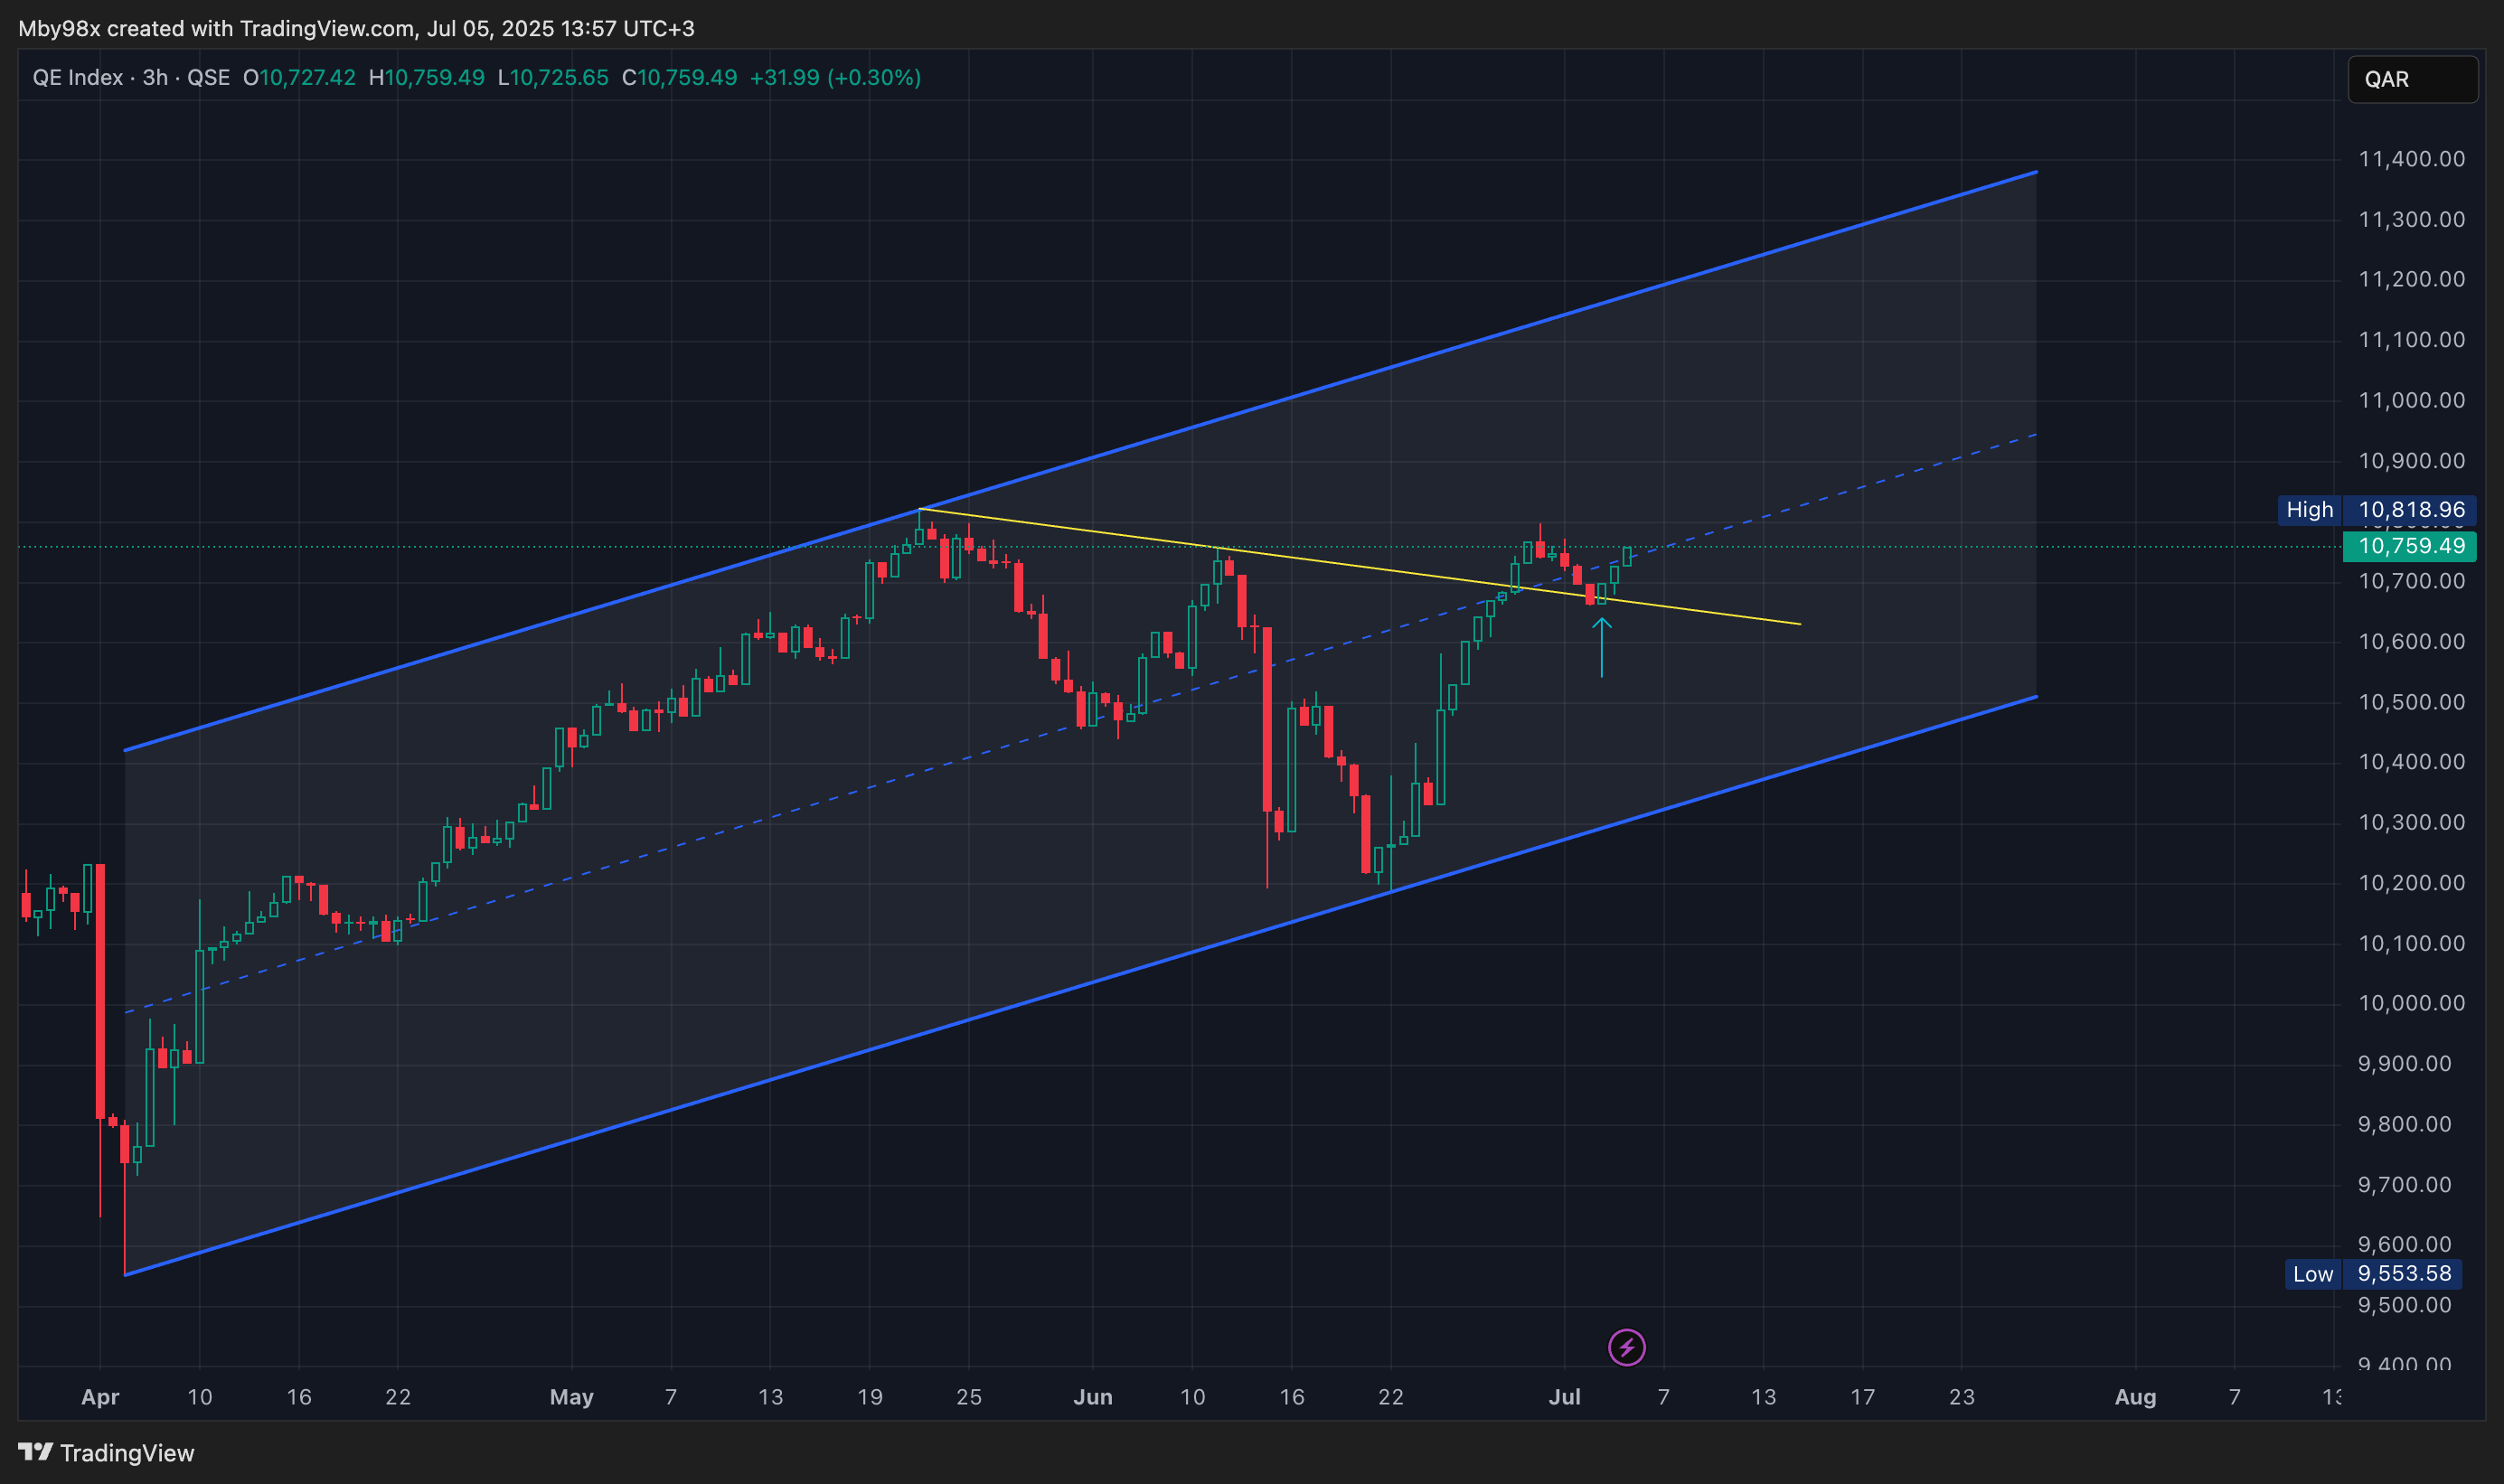
Task: Click the QE Index symbol title
Action: click(x=78, y=78)
